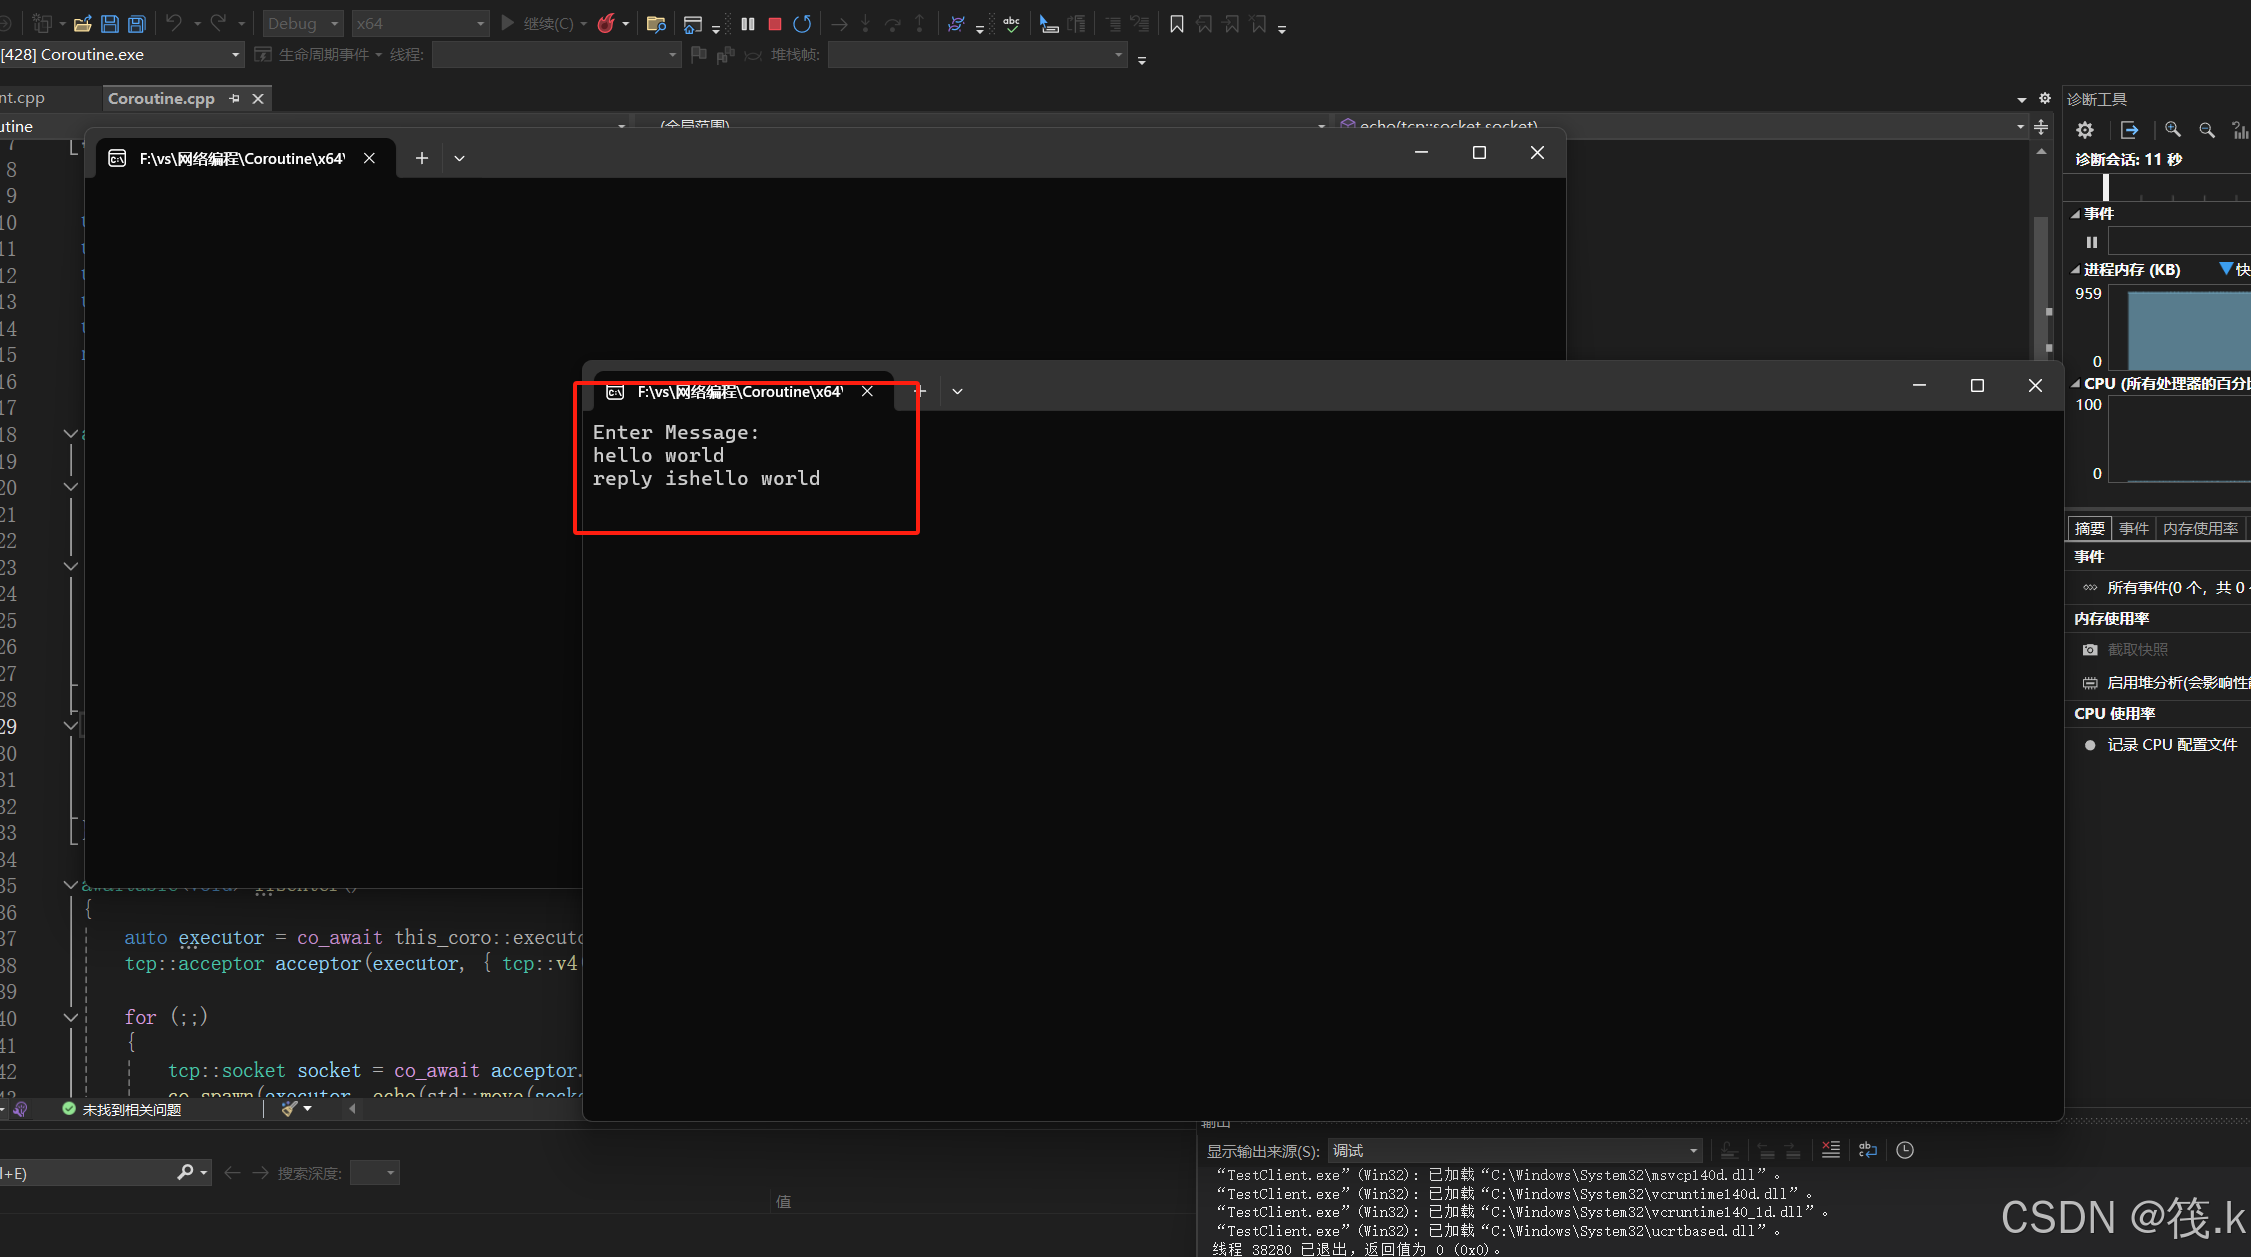
Task: Click the abc spell checker icon
Action: pos(1012,23)
